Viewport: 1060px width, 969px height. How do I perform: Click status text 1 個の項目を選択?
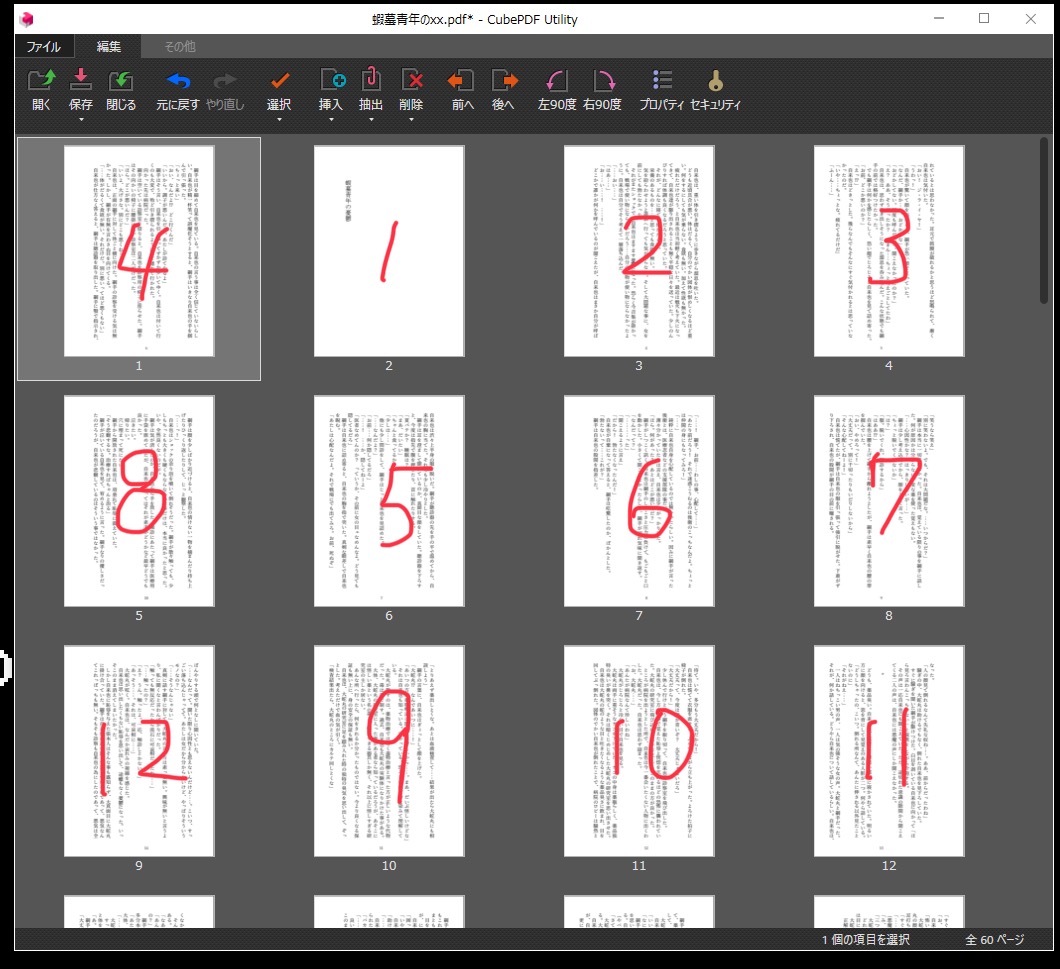(x=865, y=940)
